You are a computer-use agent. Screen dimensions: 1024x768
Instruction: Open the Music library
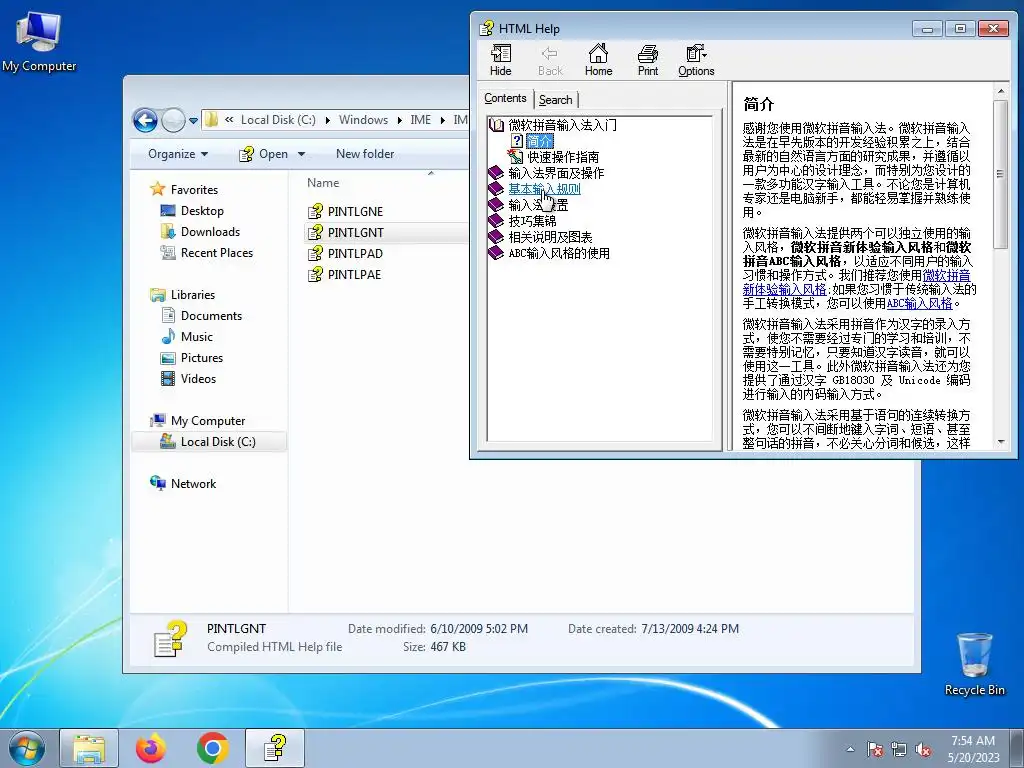[197, 337]
